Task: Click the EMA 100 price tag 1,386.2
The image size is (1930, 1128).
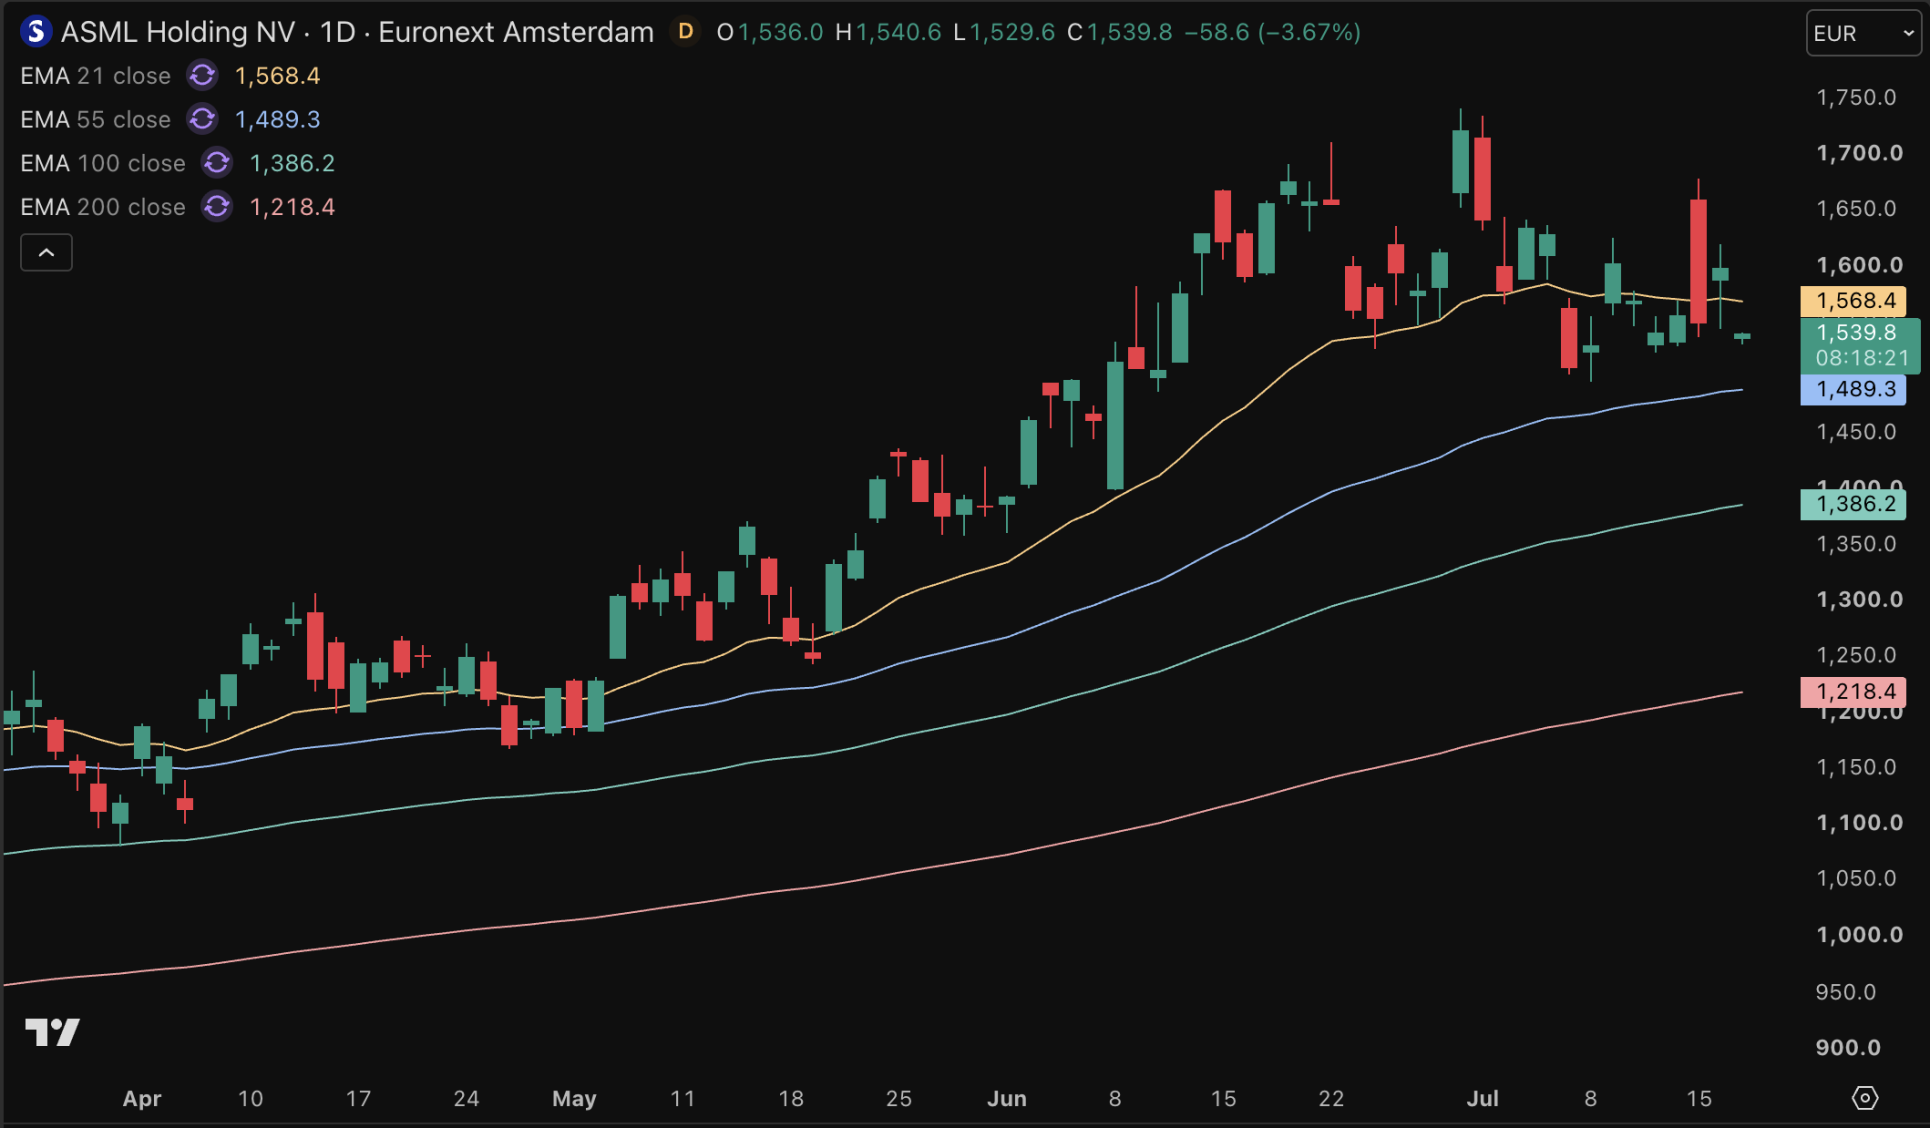Action: coord(1854,504)
